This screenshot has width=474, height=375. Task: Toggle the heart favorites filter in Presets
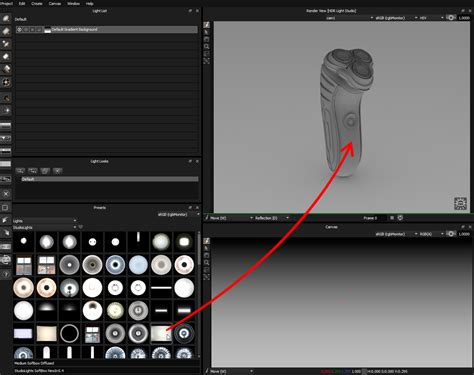[x=81, y=227]
